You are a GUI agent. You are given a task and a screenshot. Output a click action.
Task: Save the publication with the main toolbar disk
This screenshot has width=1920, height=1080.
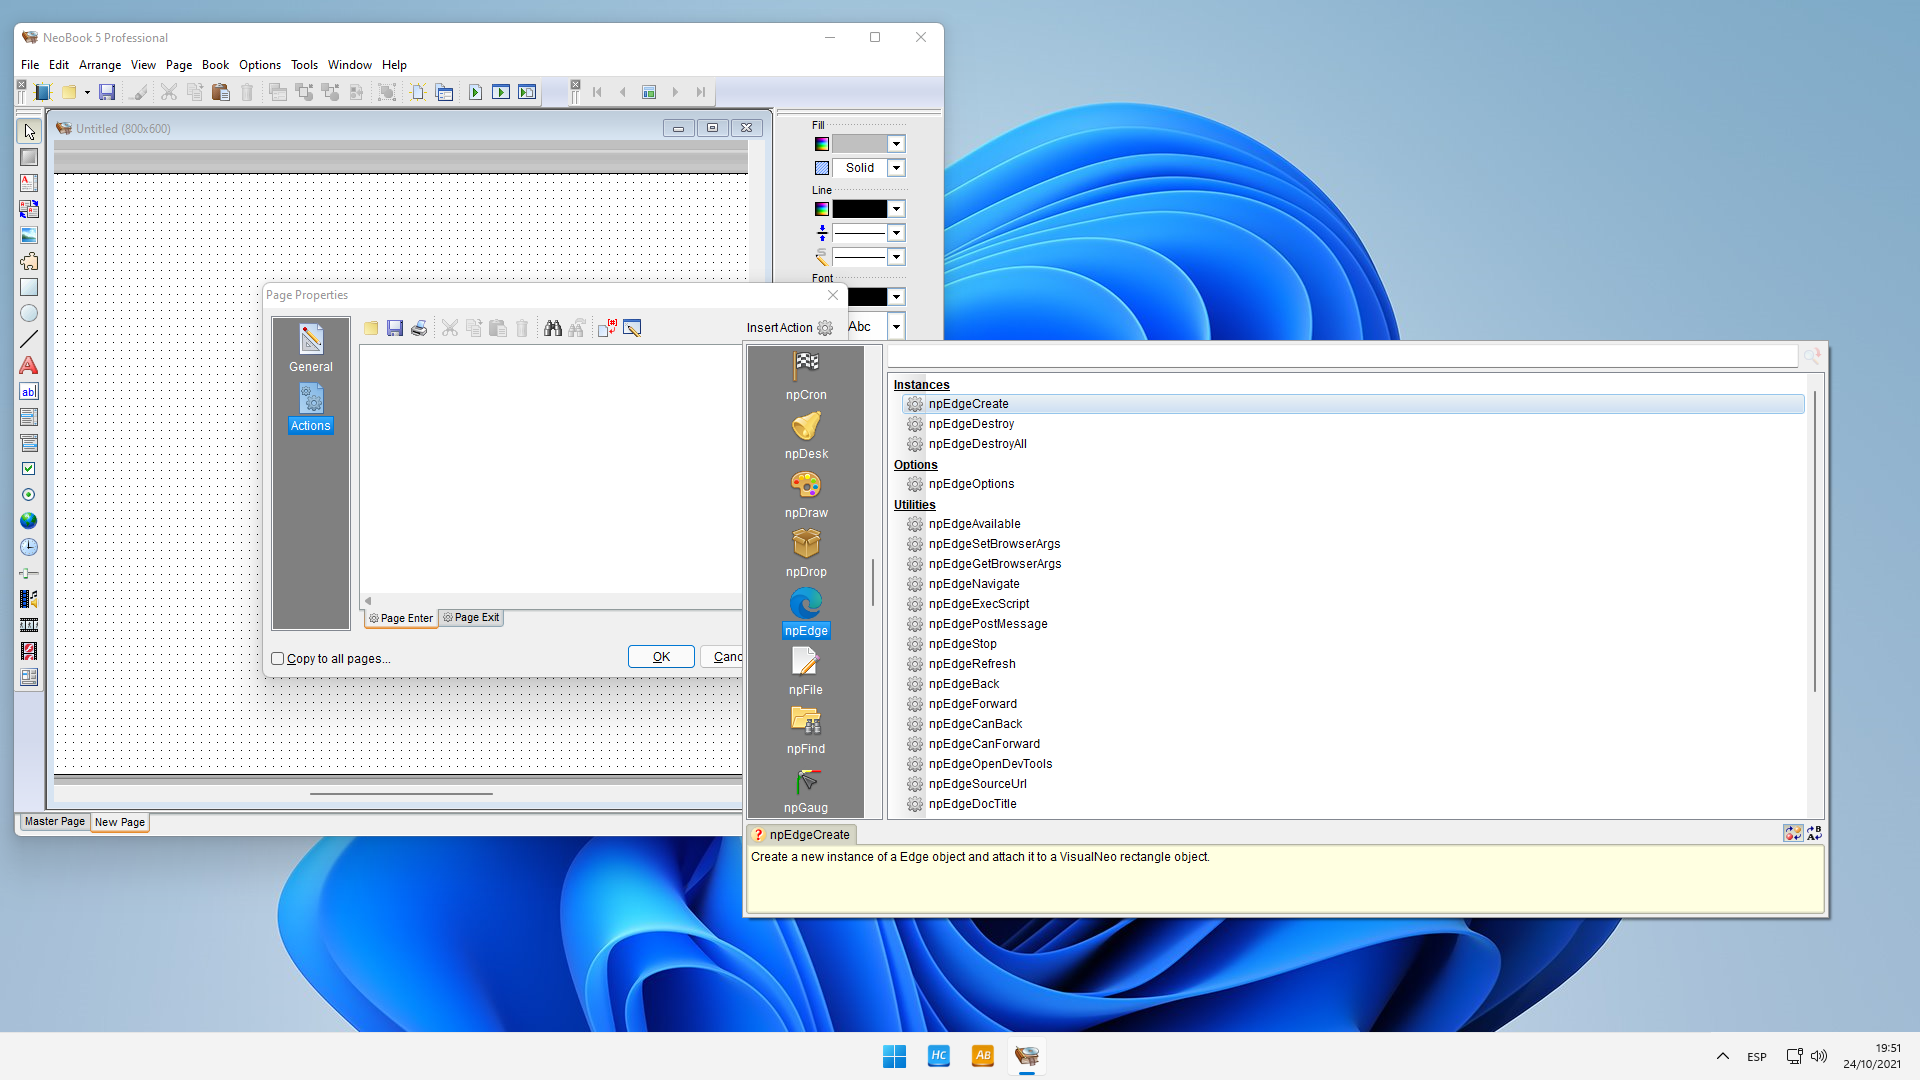[x=107, y=92]
